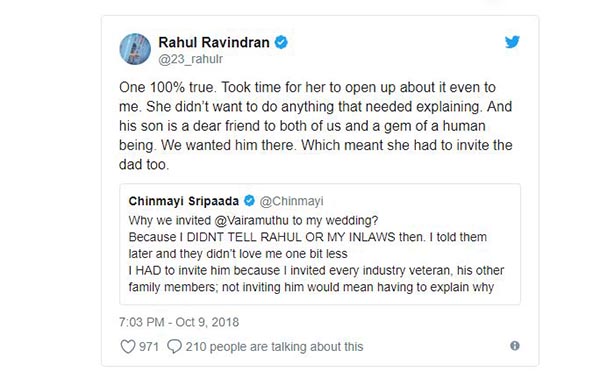Visit the @23_rahulr handle
The width and height of the screenshot is (600, 379).
(x=191, y=59)
